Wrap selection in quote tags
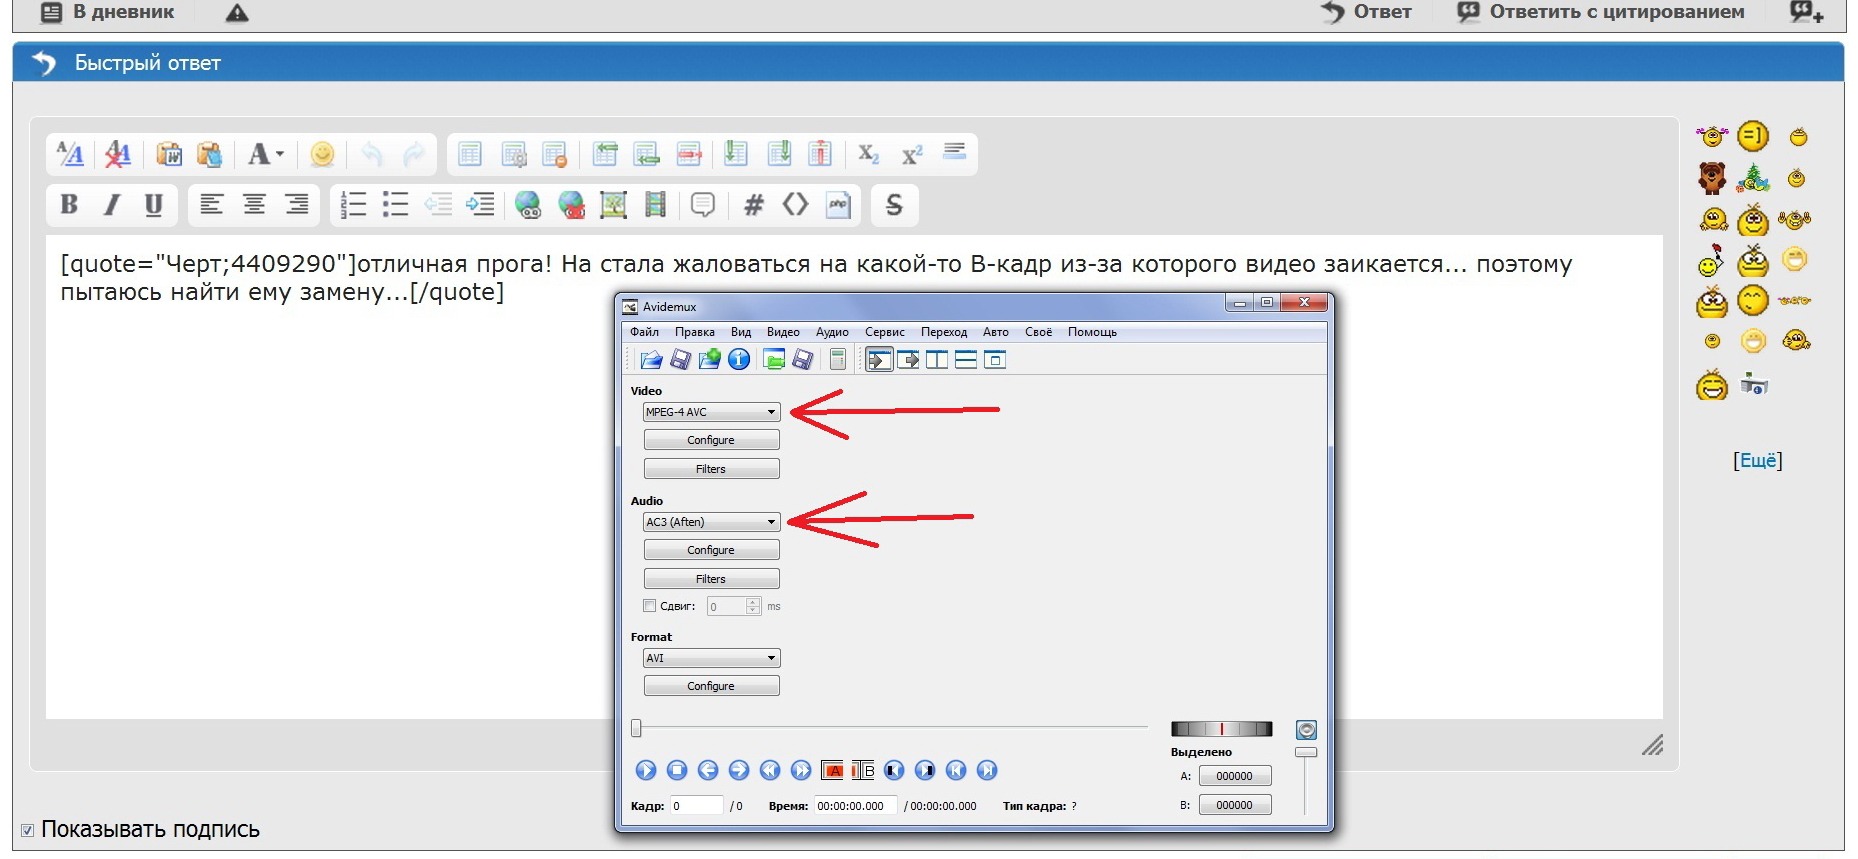Screen dimensions: 1858x859 click(x=703, y=205)
